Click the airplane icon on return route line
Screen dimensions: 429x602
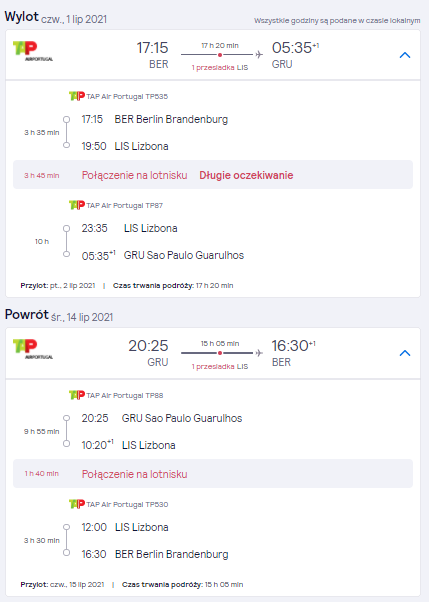(259, 353)
